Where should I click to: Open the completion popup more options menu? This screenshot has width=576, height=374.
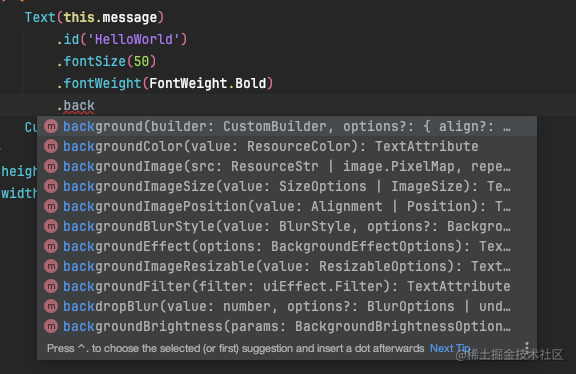coord(527,348)
